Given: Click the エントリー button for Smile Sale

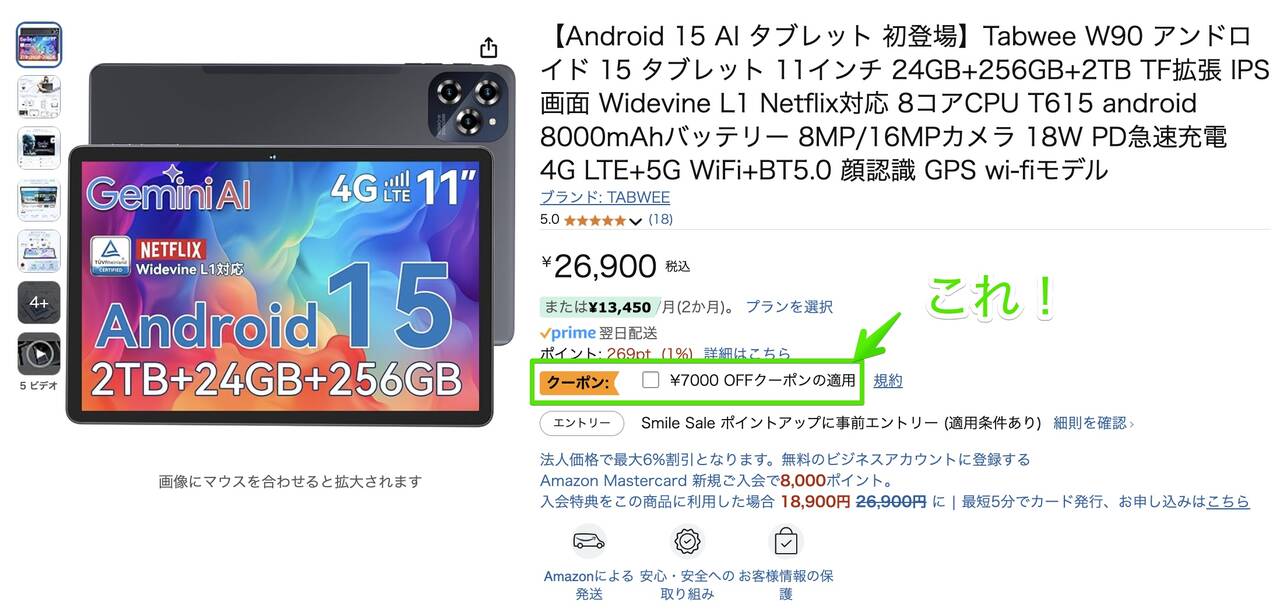Looking at the screenshot, I should pos(582,423).
